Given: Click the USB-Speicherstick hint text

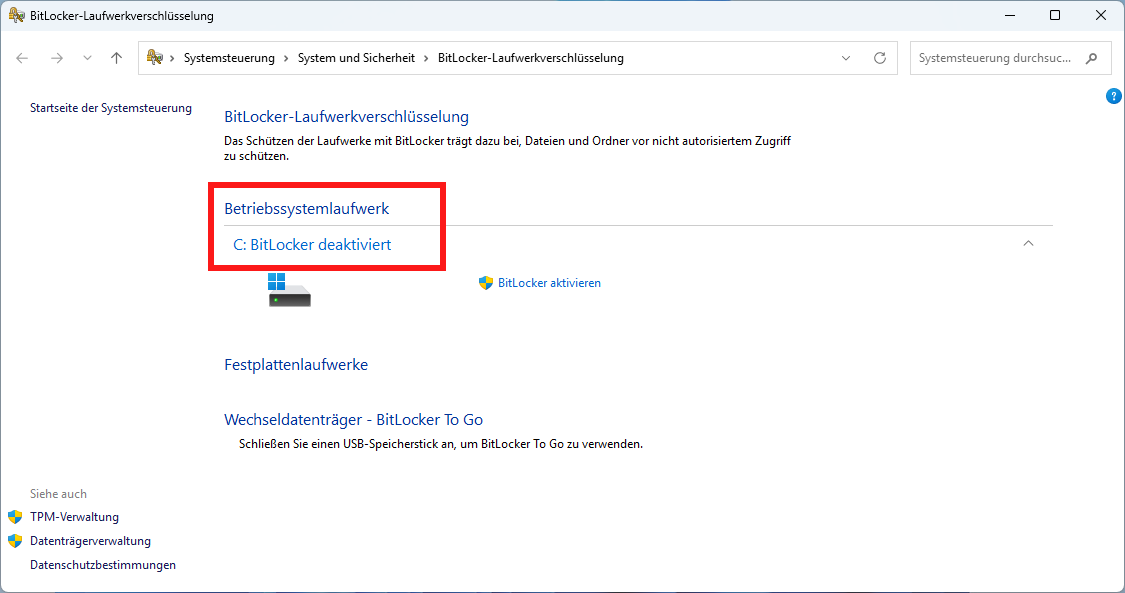Looking at the screenshot, I should click(x=441, y=444).
